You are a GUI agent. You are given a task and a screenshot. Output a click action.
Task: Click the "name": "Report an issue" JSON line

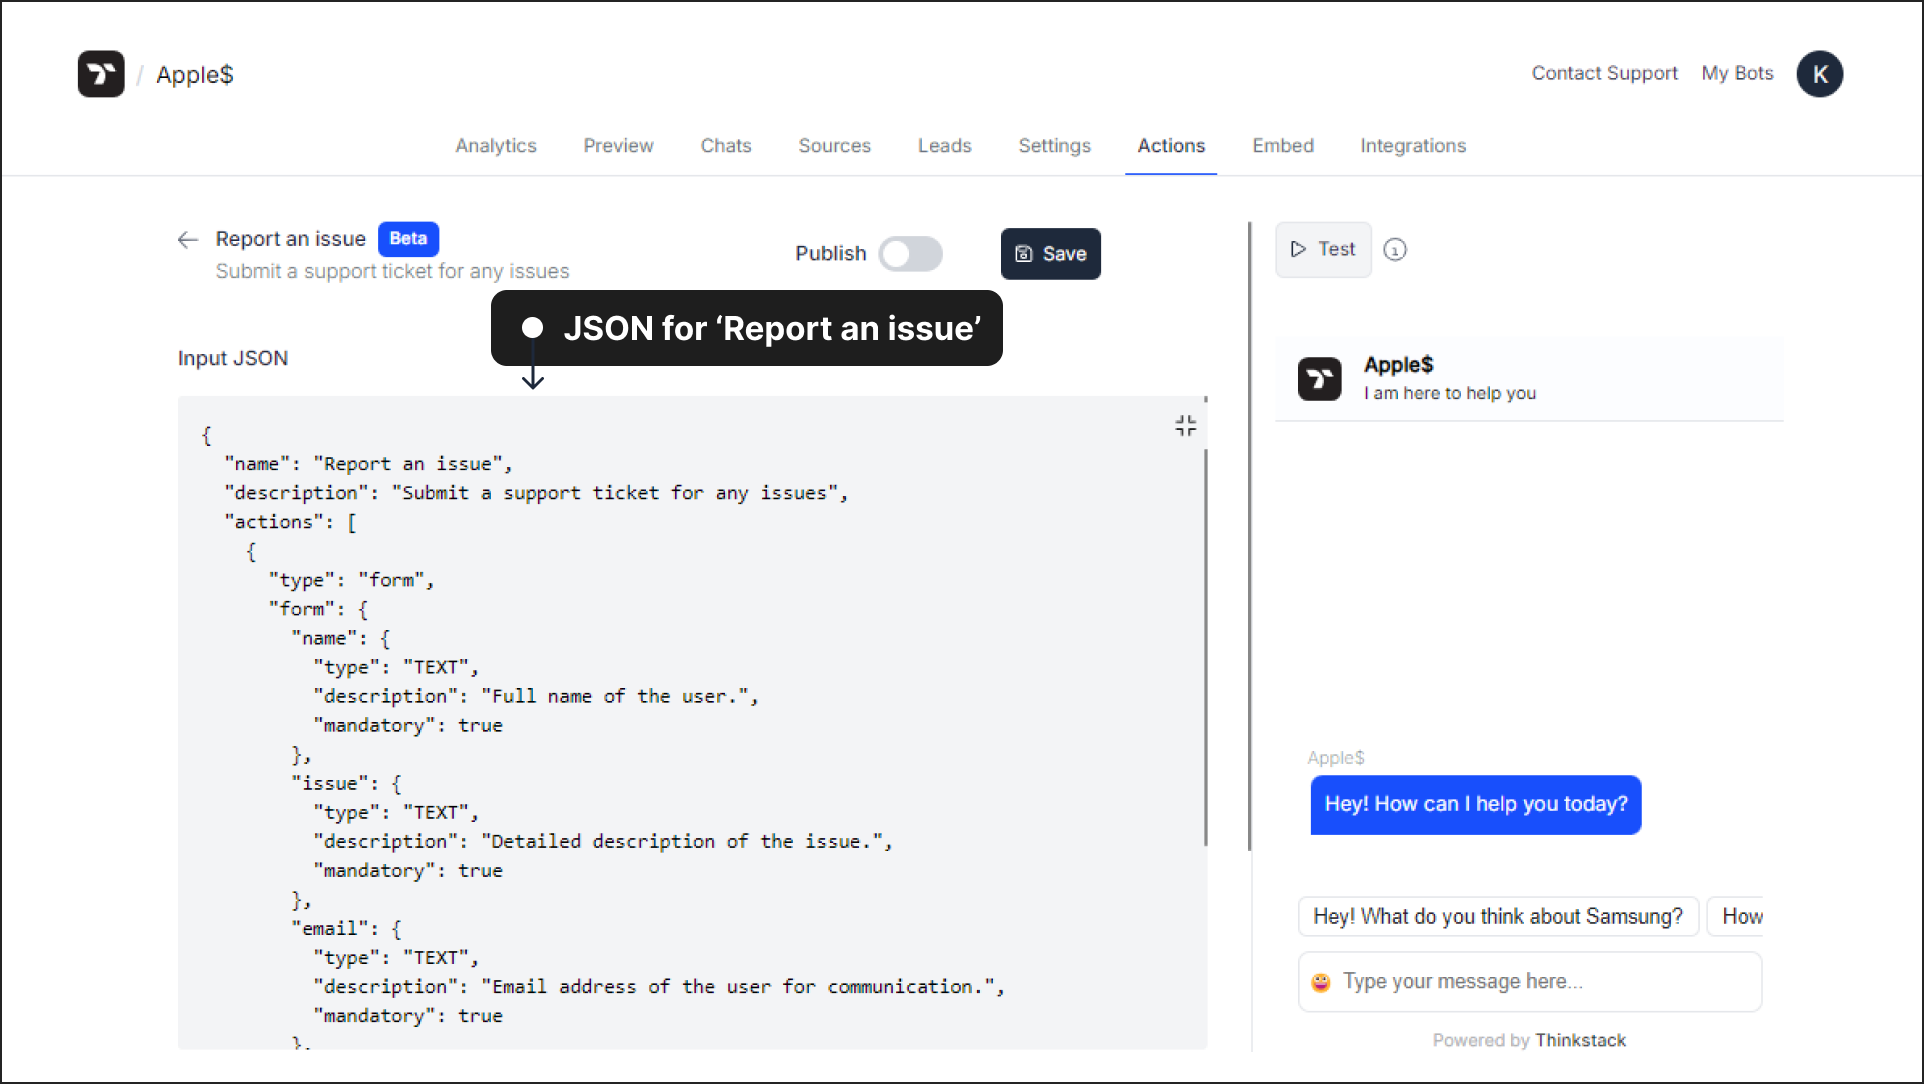click(x=368, y=464)
